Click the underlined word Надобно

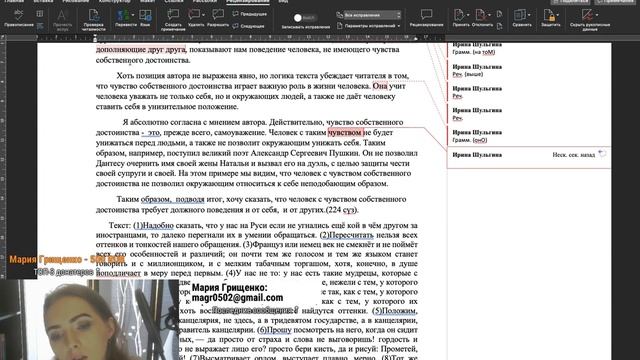[x=158, y=226]
